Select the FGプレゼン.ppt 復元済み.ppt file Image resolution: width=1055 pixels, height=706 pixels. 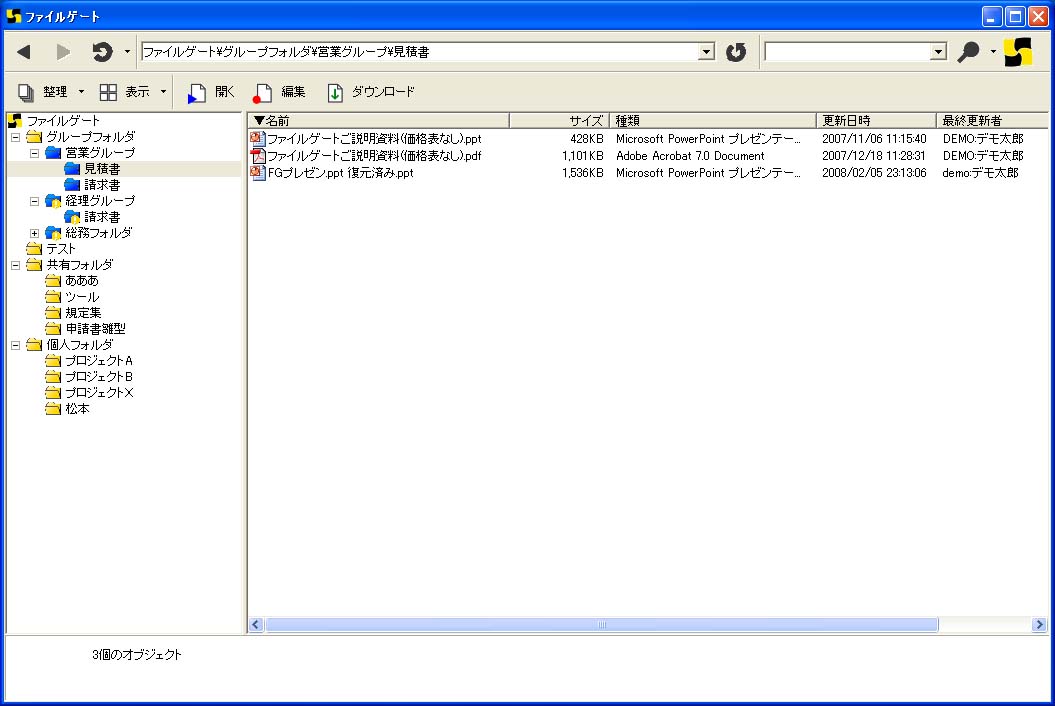[340, 173]
